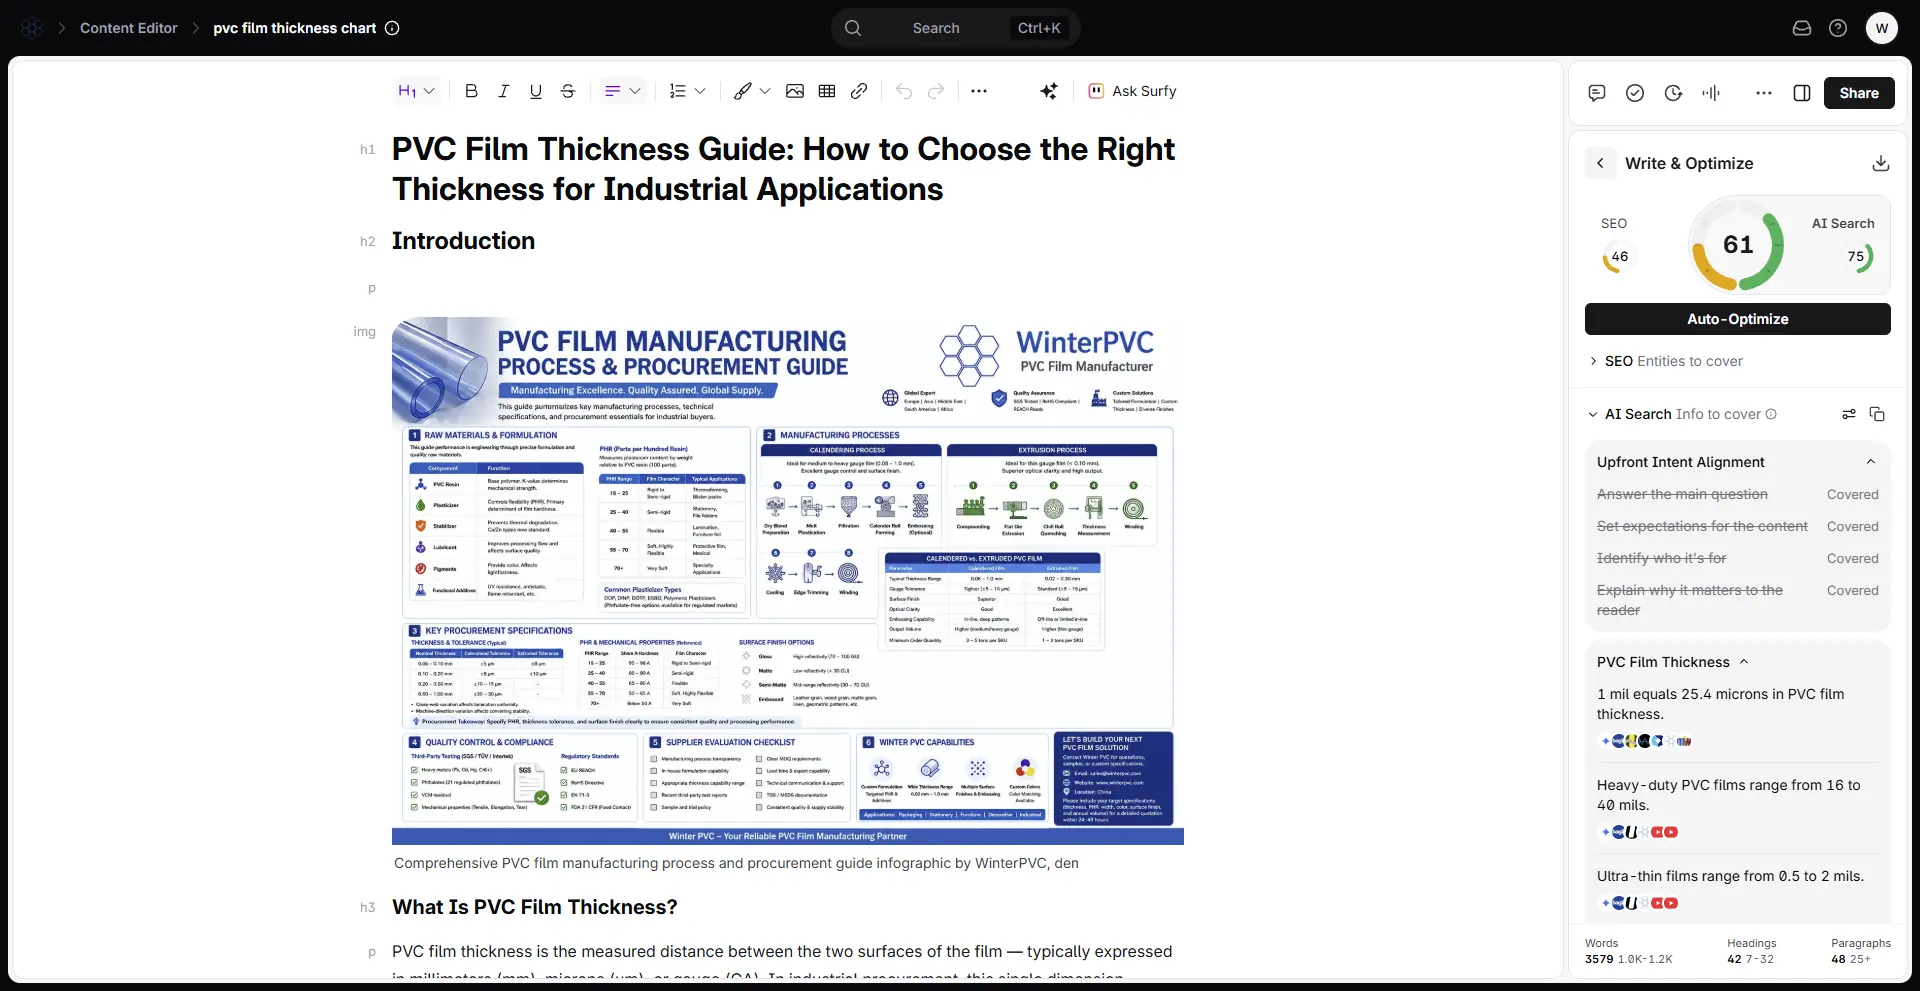Toggle the side panel layout view

click(x=1802, y=93)
